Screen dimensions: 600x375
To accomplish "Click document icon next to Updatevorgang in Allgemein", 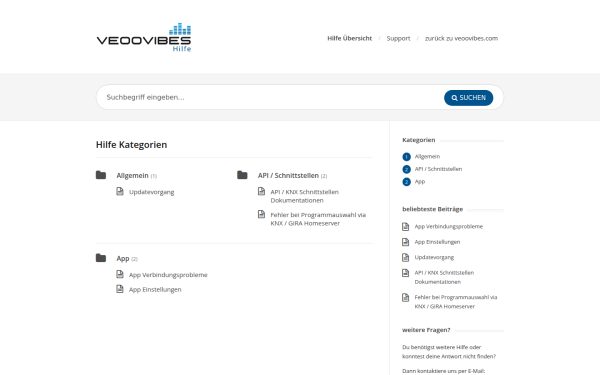I will 120,191.
